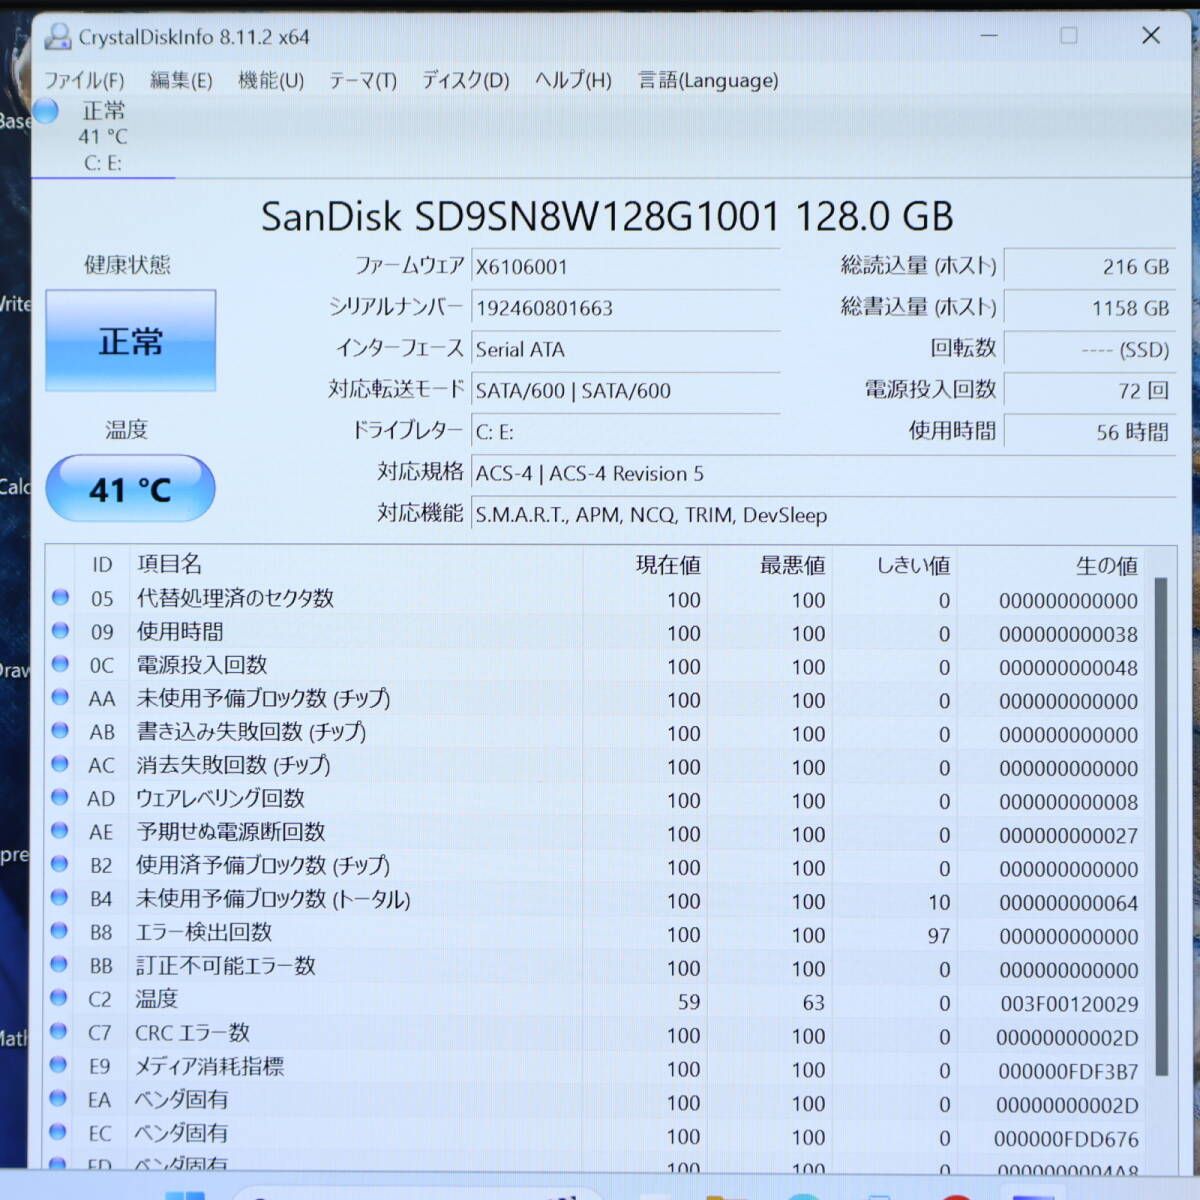
Task: Click total host reads value 216 GB
Action: tap(1089, 267)
